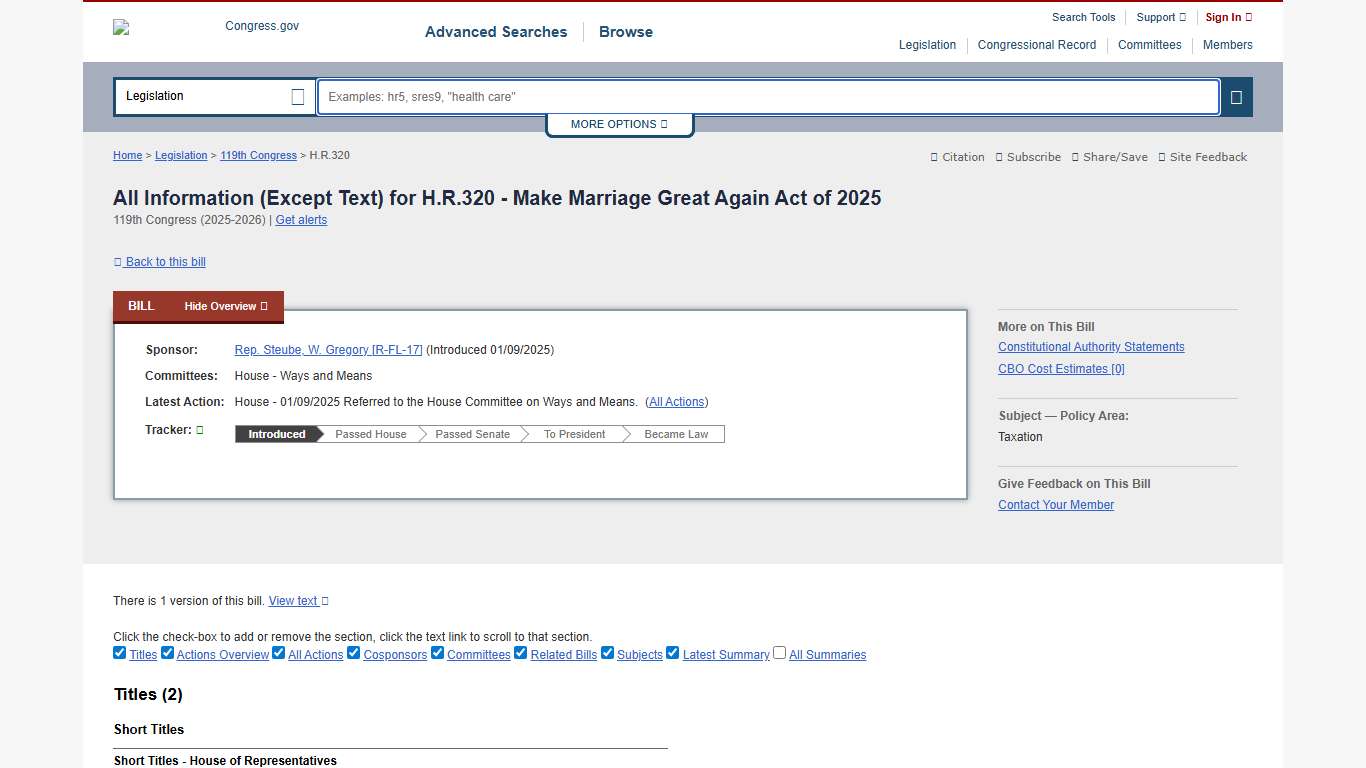Click the Get alerts link
Viewport: 1366px width, 768px height.
[x=301, y=220]
